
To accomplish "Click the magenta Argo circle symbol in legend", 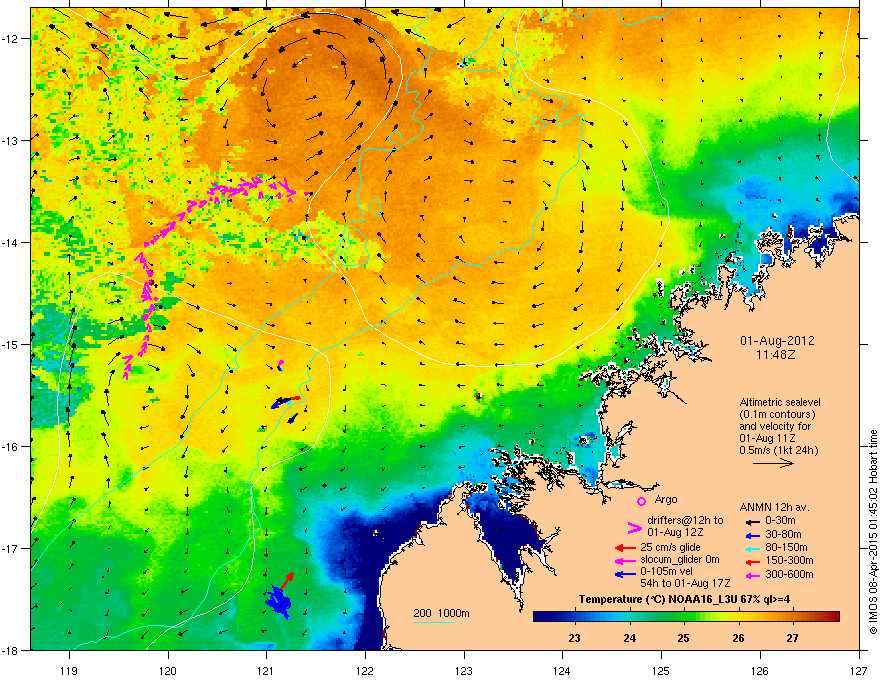I will (x=641, y=501).
